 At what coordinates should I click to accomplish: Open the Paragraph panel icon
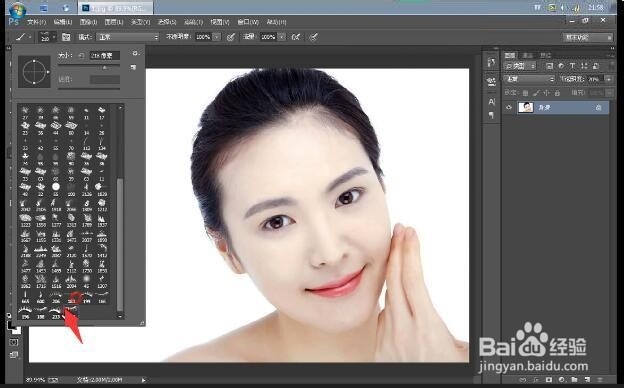(491, 115)
